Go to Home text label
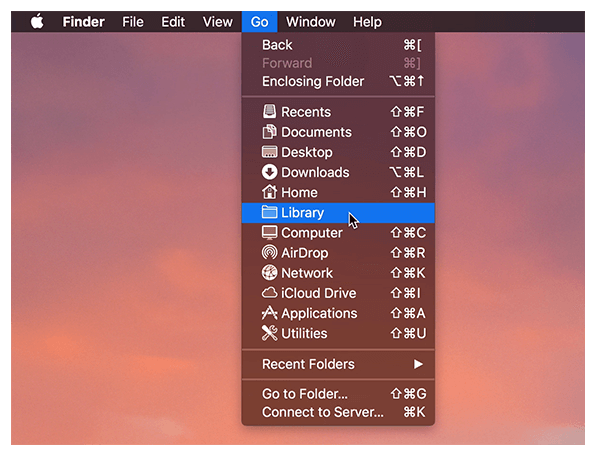Image resolution: width=596 pixels, height=455 pixels. (x=299, y=192)
